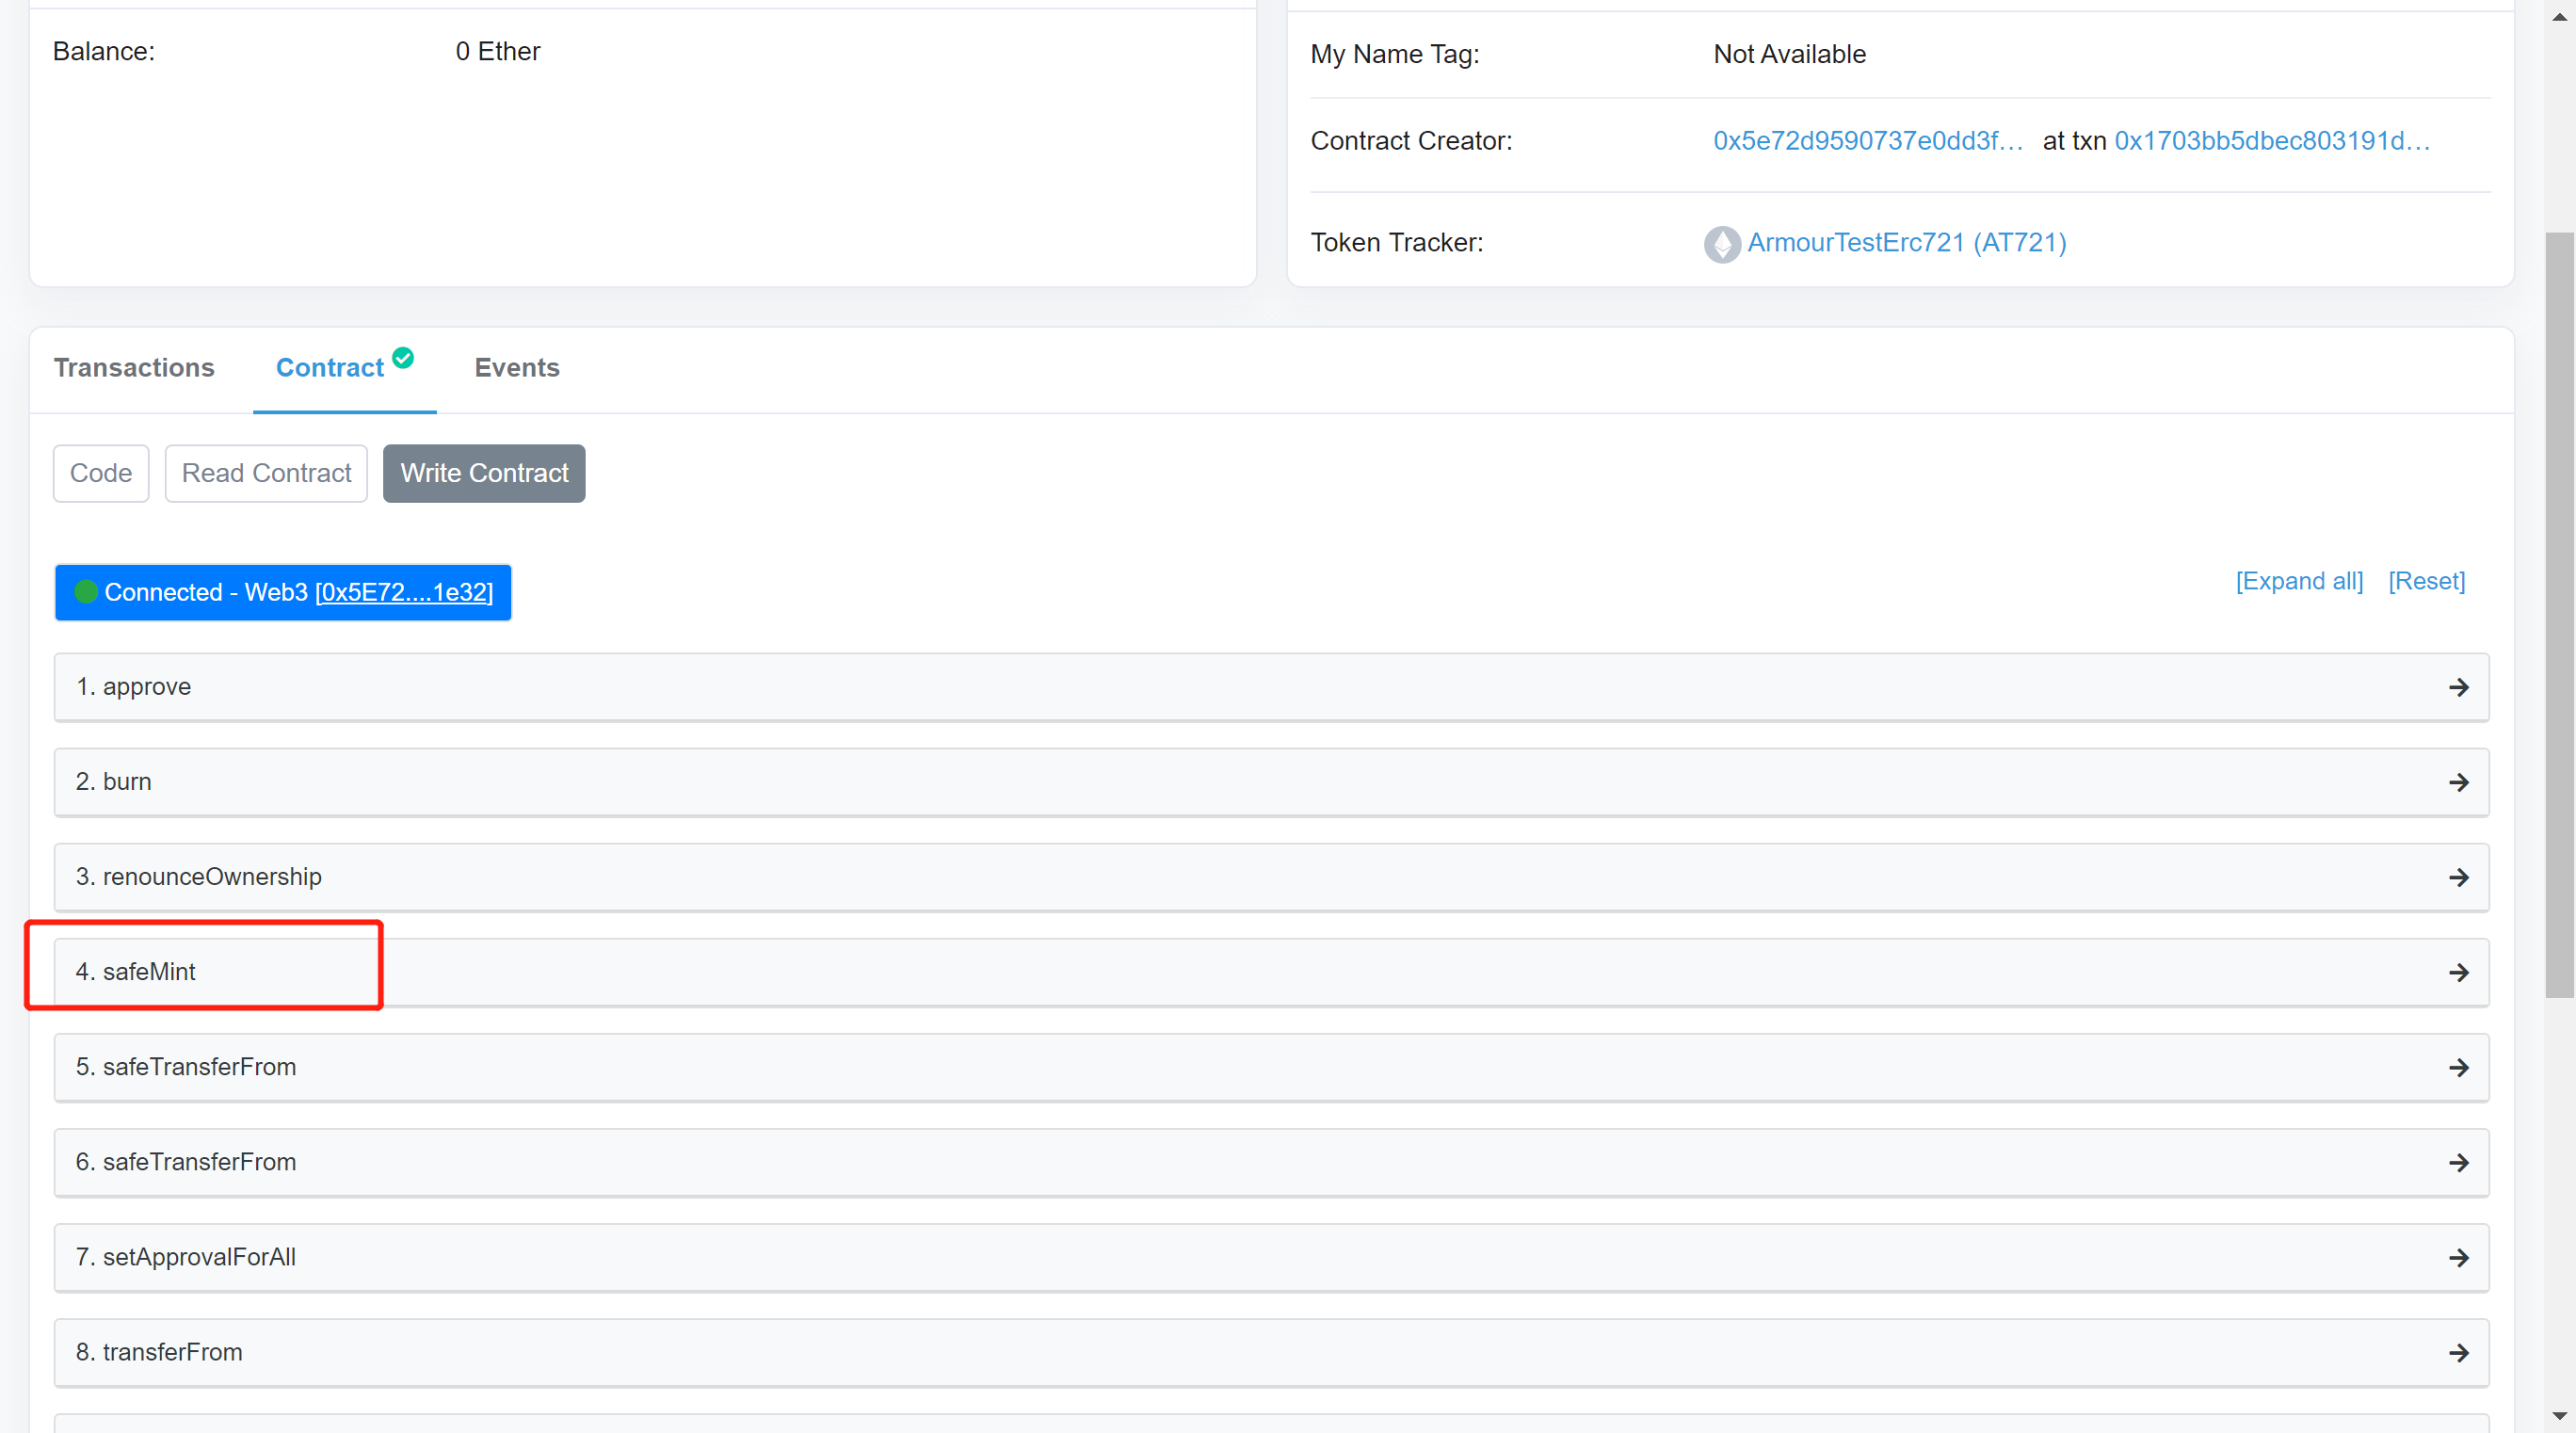Viewport: 2576px width, 1433px height.
Task: Expand the 3. renounceOwnership function
Action: tap(1271, 877)
